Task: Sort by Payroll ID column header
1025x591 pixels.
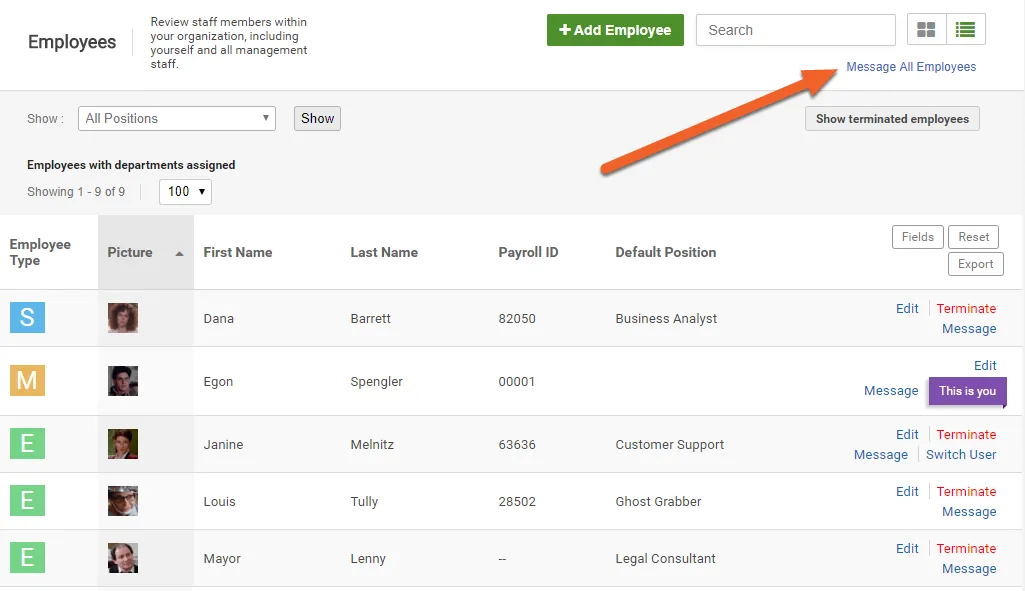Action: click(x=528, y=252)
